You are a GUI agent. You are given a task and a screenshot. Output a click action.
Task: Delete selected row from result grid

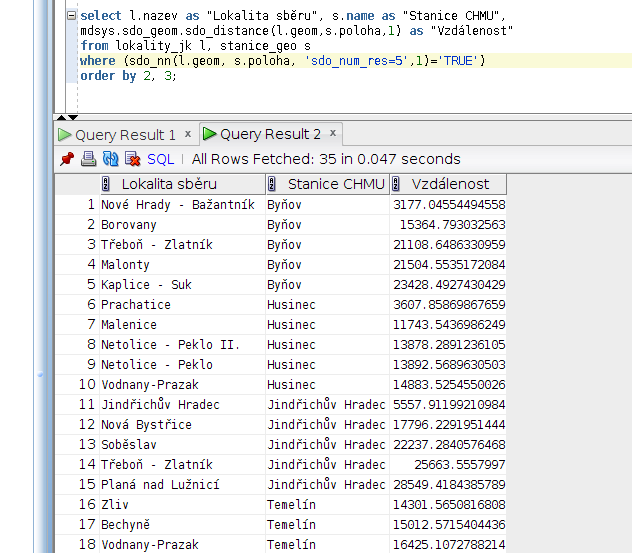coord(132,159)
